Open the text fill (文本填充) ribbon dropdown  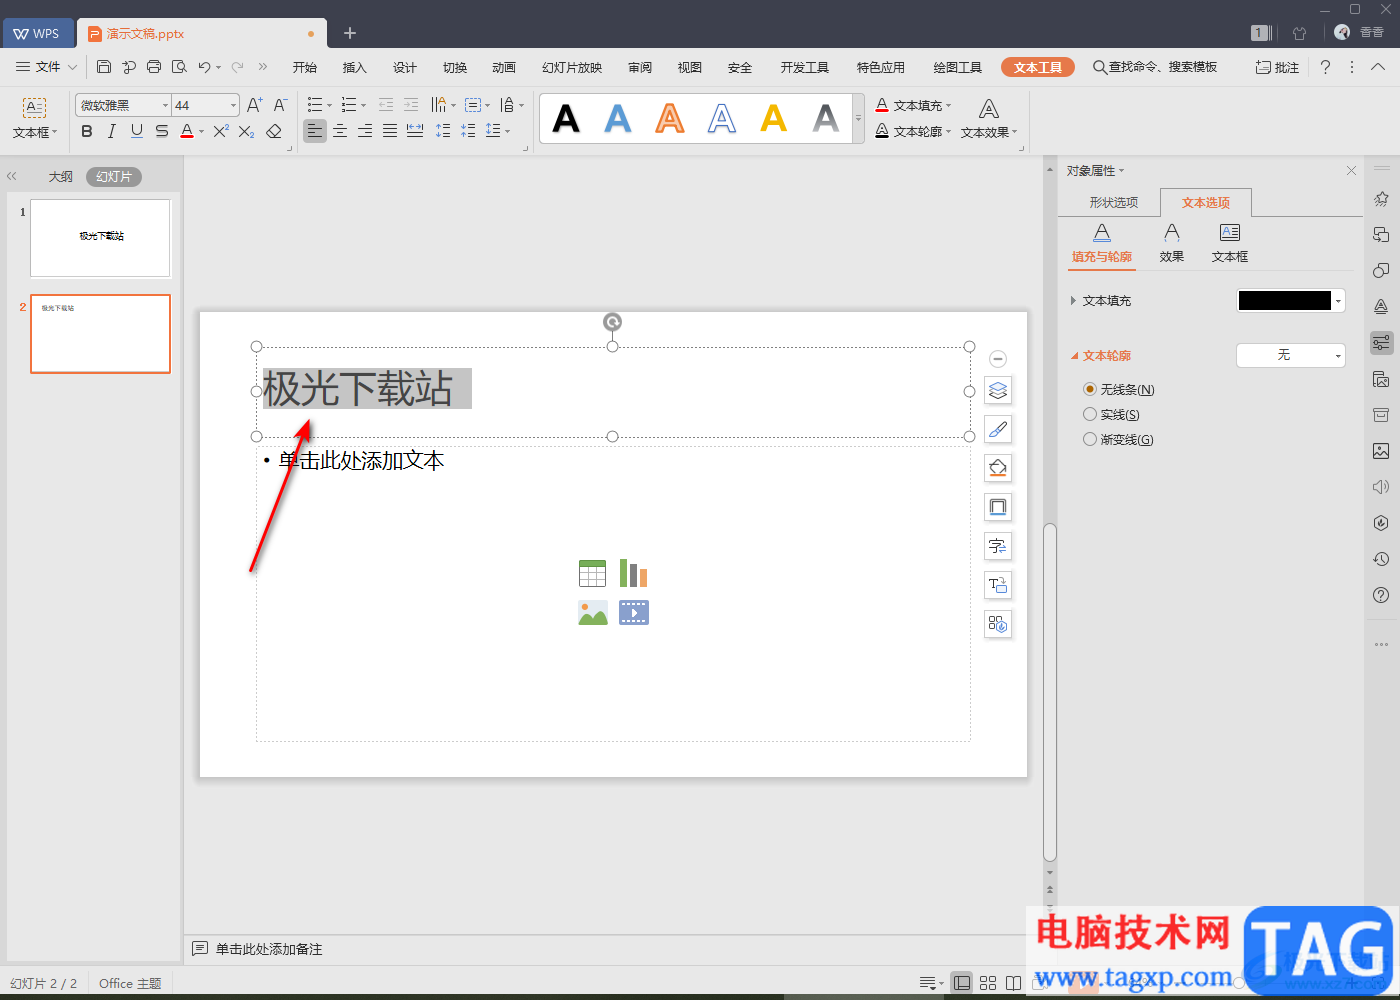[x=913, y=105]
